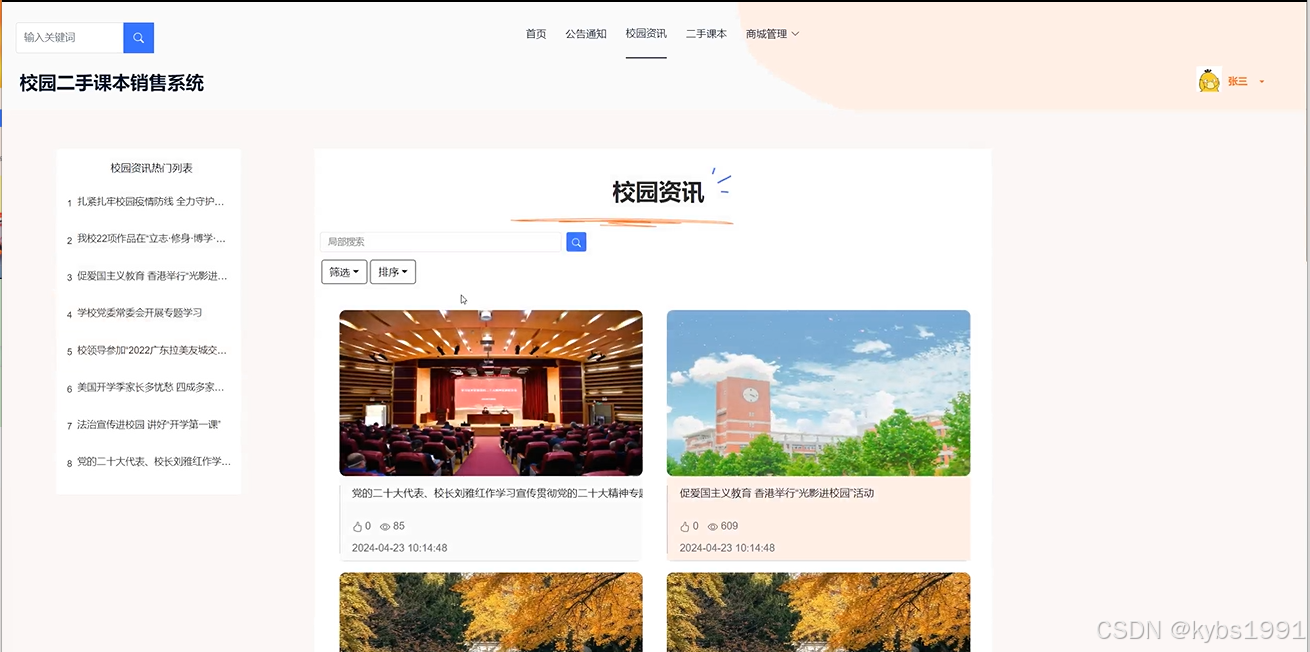
Task: Click the local search magnifier button
Action: click(576, 242)
